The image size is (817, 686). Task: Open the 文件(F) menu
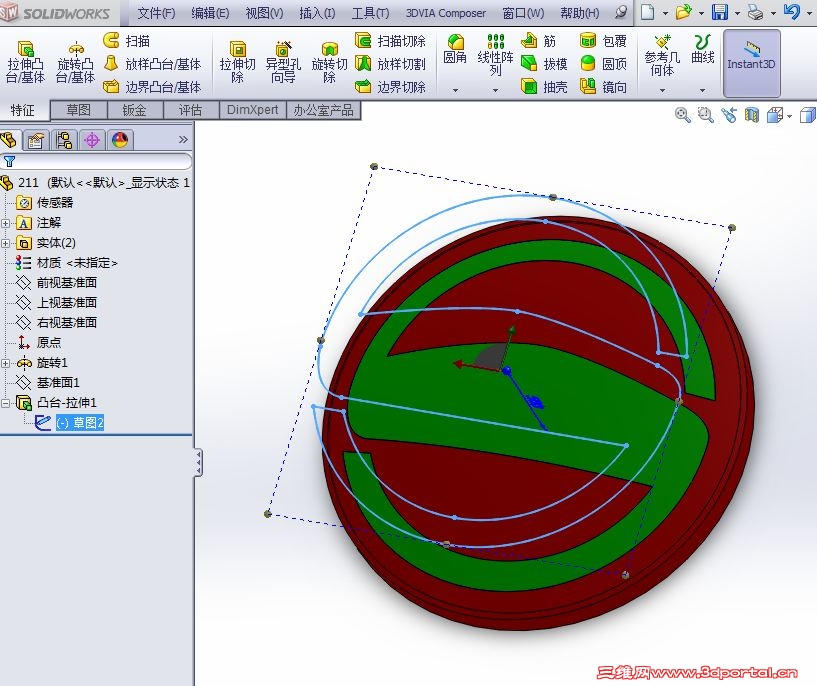point(156,13)
